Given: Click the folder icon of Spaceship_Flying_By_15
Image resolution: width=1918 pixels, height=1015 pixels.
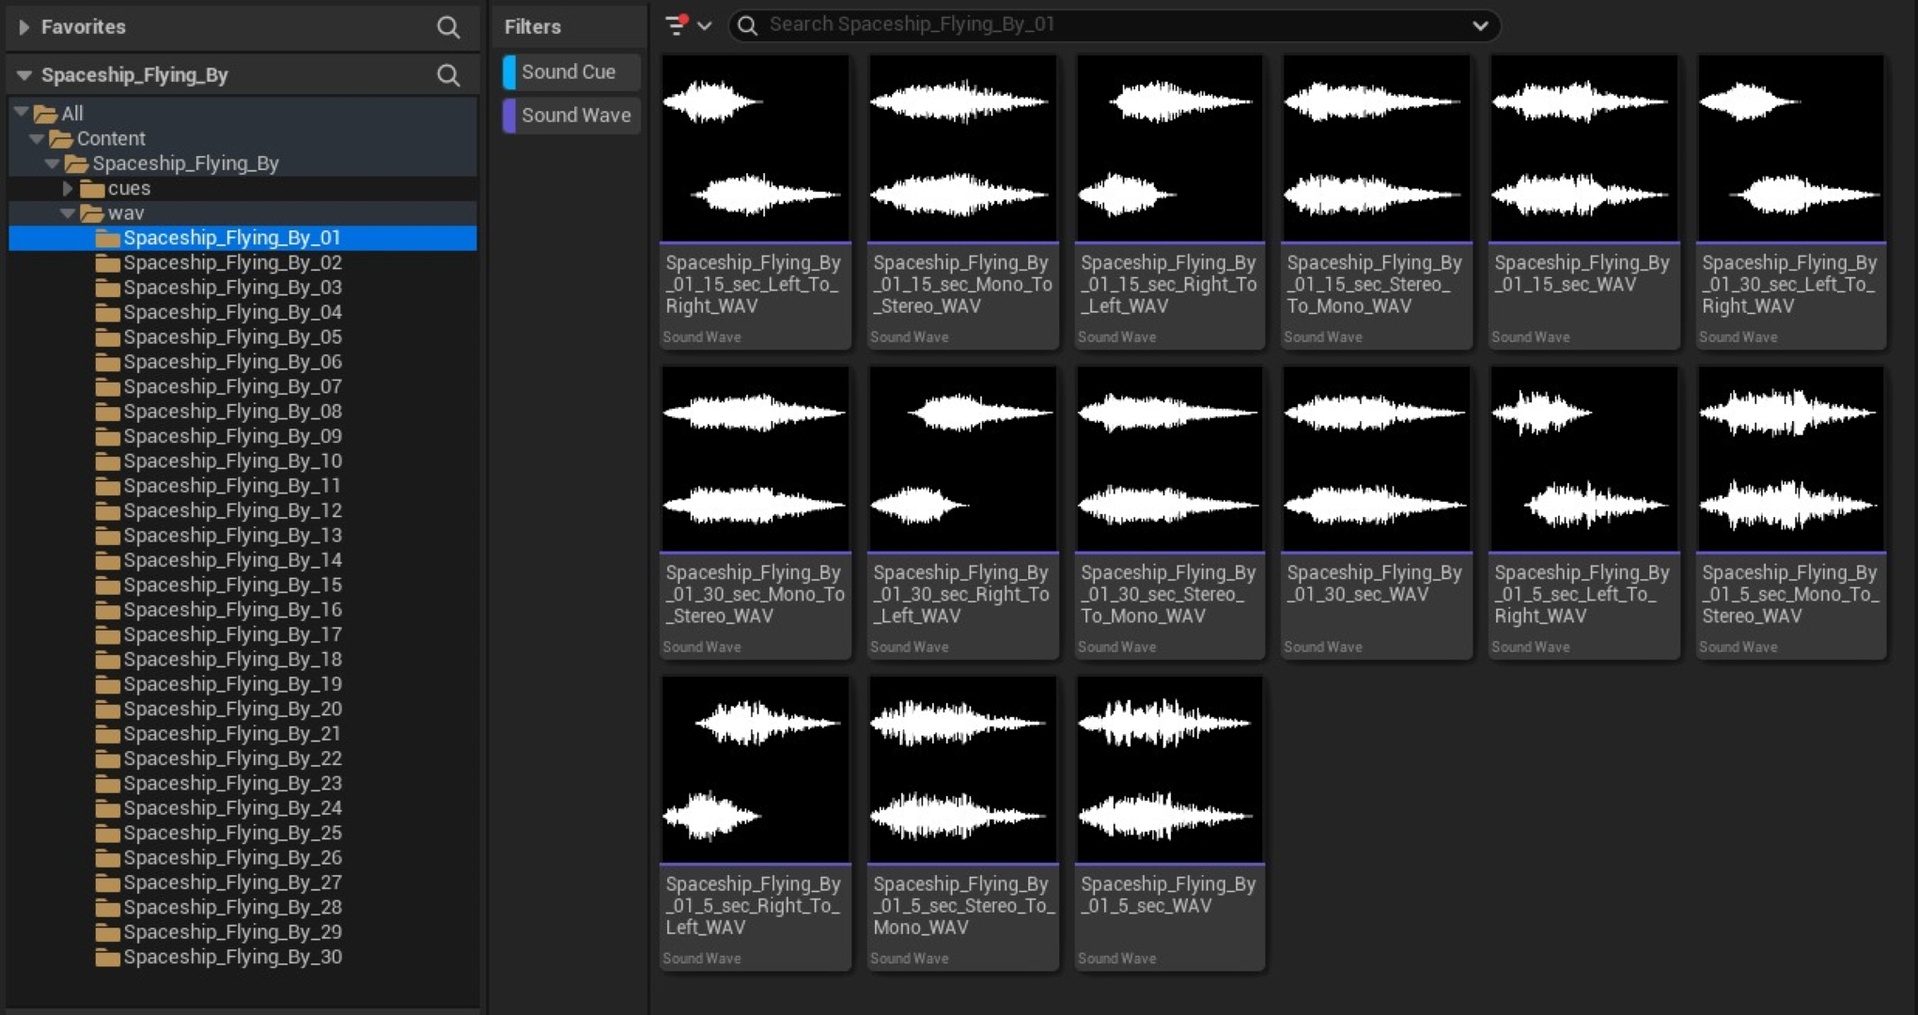Looking at the screenshot, I should click(x=107, y=585).
